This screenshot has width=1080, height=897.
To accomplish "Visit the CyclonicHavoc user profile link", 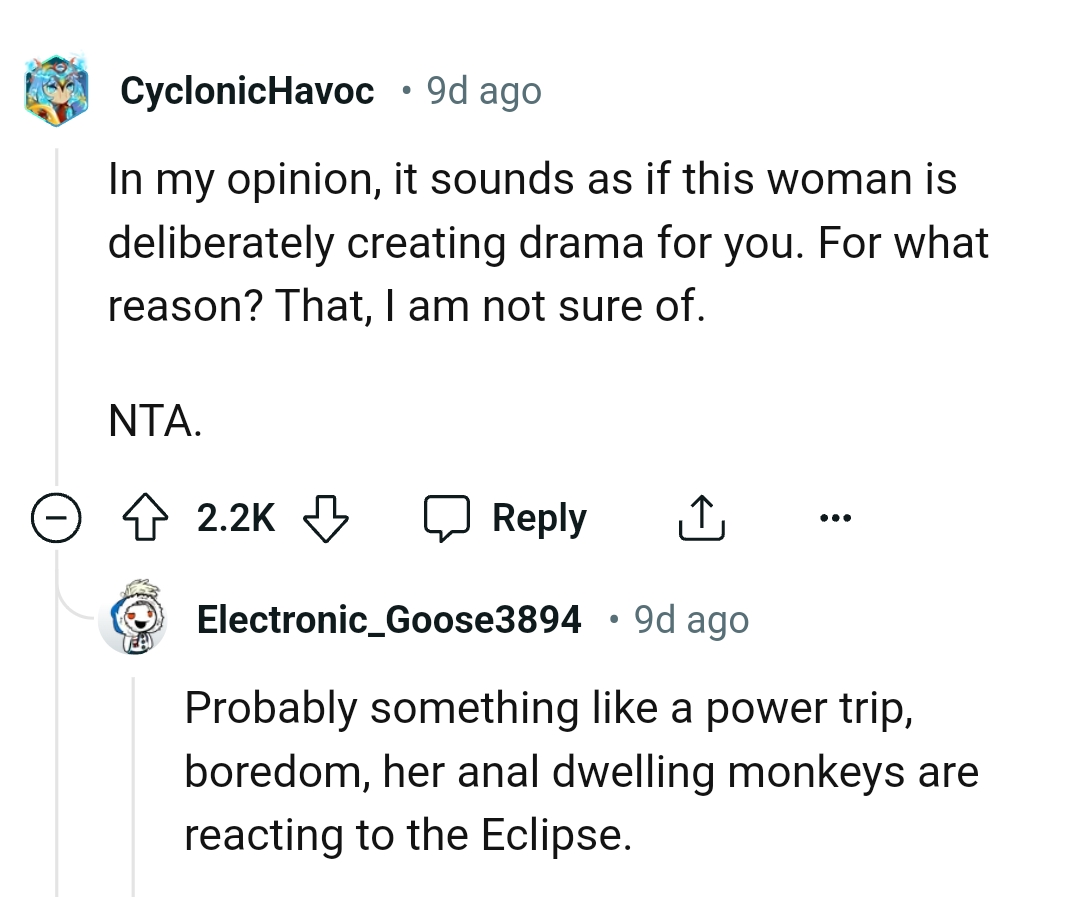I will [x=247, y=91].
